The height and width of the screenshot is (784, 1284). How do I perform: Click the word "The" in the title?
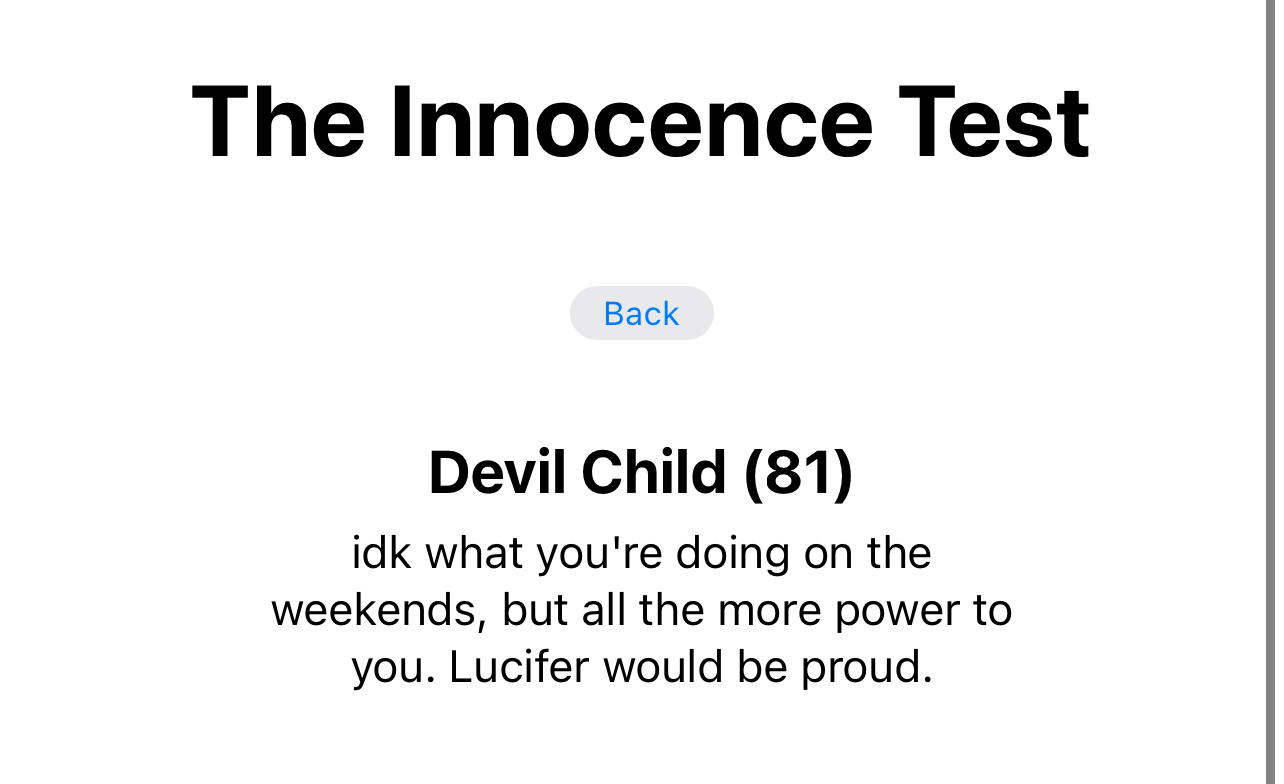pos(279,123)
